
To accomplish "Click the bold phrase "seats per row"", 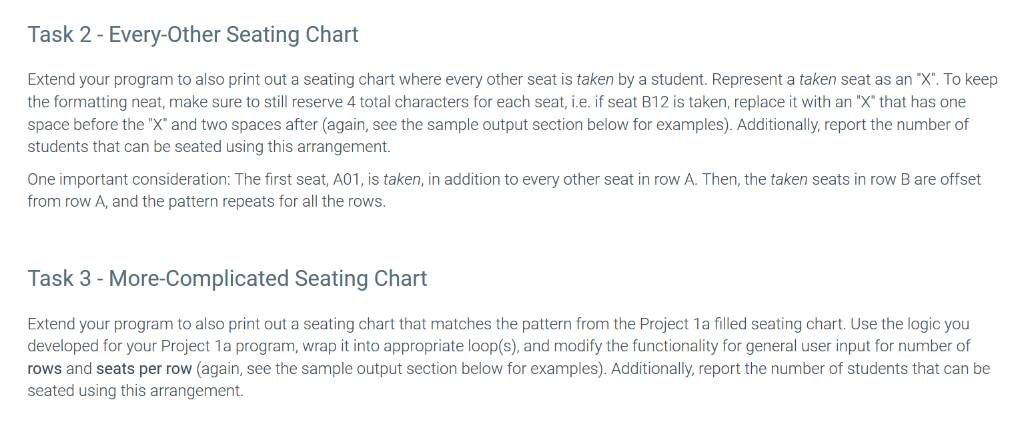I will click(144, 368).
